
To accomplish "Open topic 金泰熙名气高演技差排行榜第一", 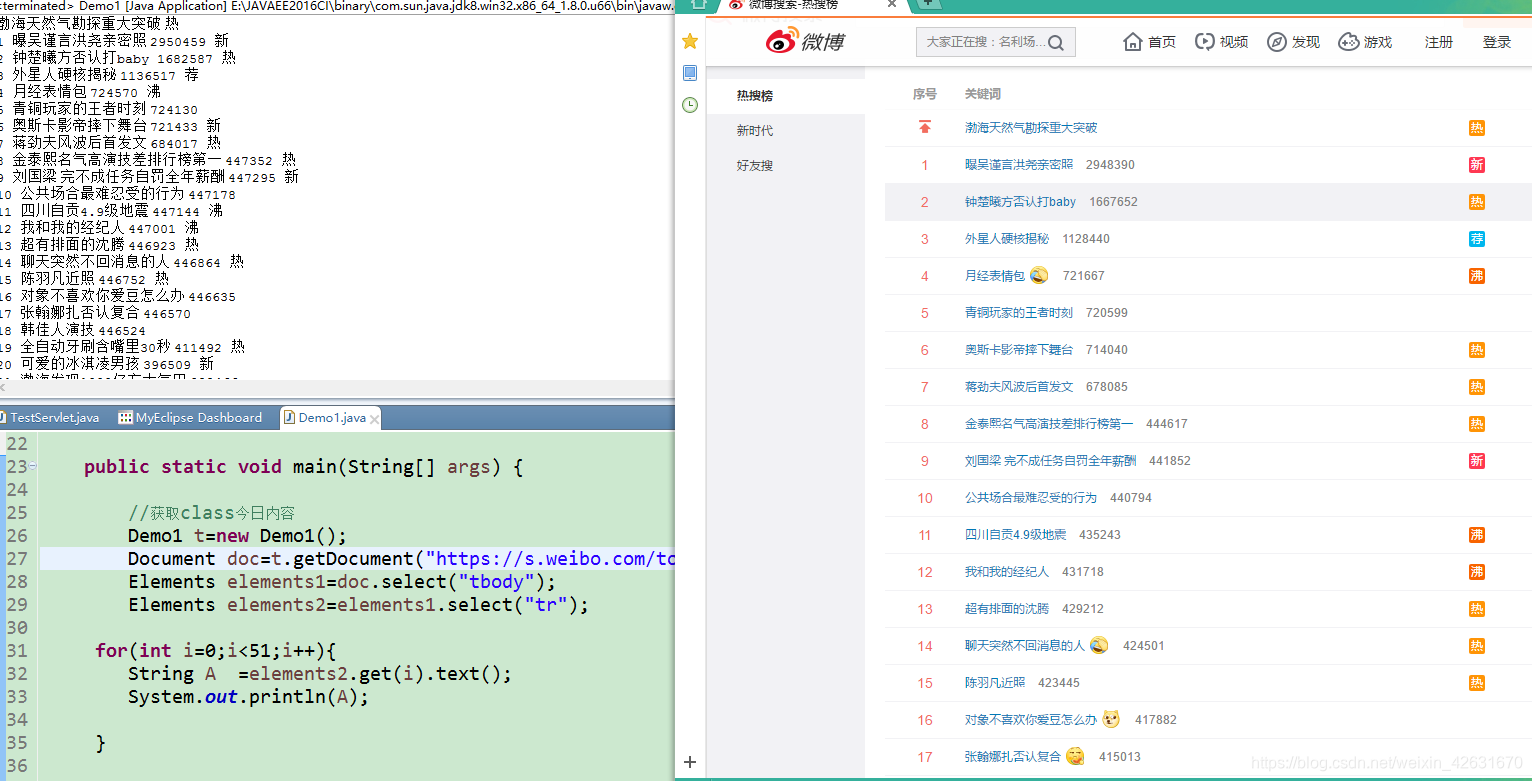I will tap(1049, 424).
